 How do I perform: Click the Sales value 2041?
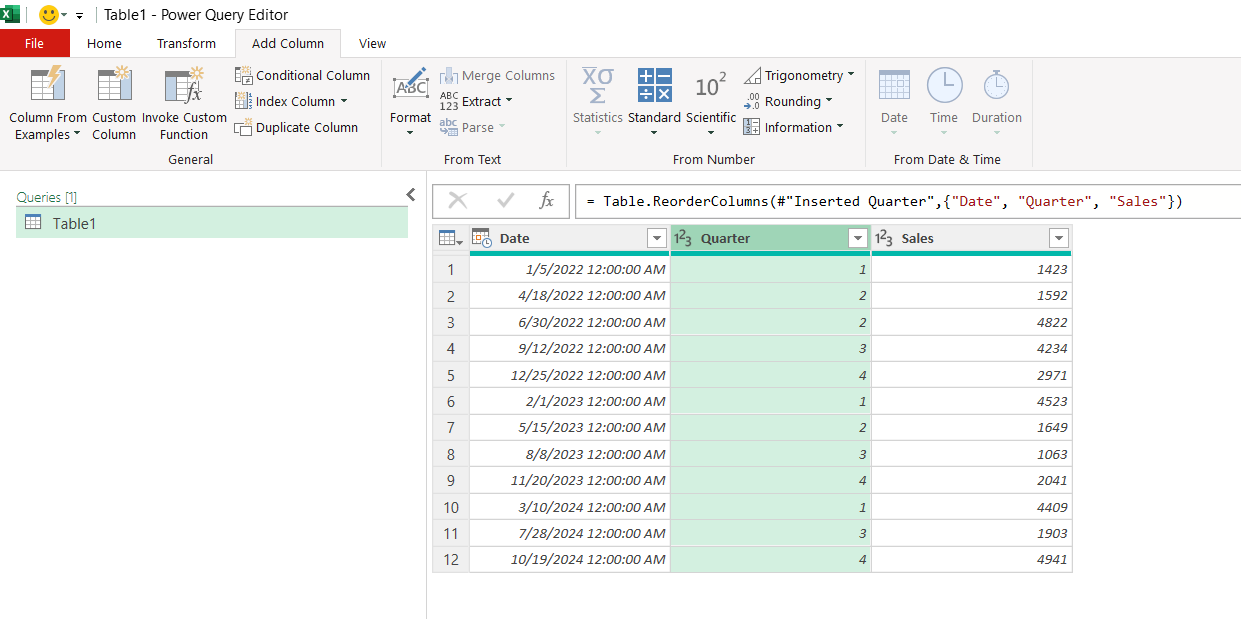coord(971,480)
